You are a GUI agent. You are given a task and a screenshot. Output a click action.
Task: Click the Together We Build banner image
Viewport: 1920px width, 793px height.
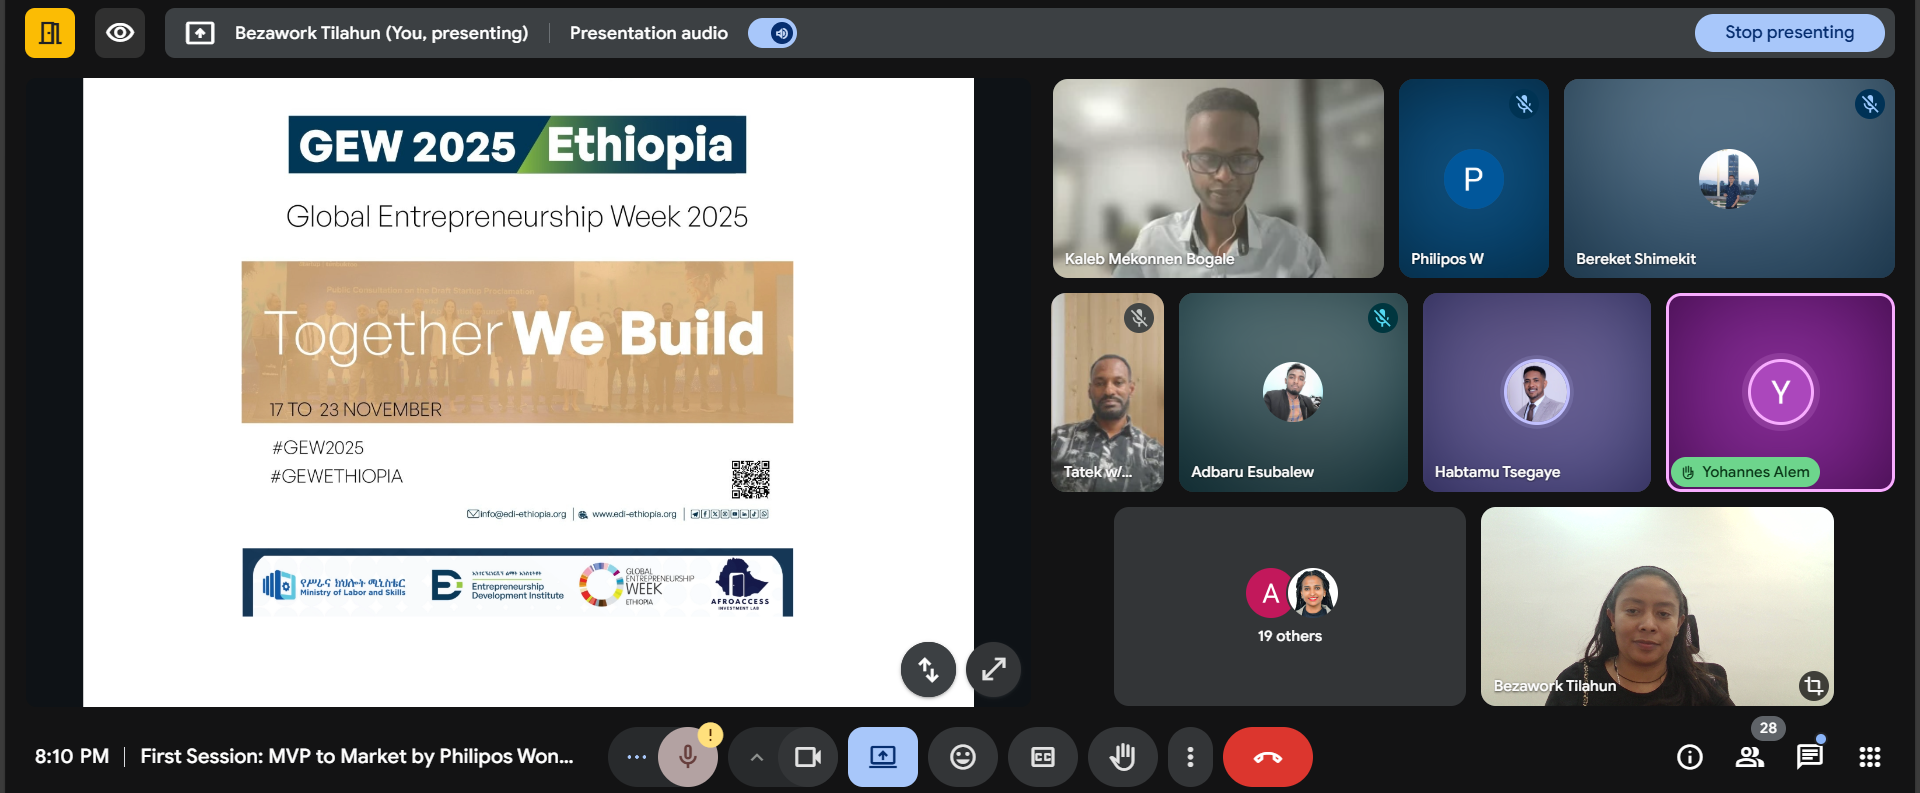[x=517, y=342]
